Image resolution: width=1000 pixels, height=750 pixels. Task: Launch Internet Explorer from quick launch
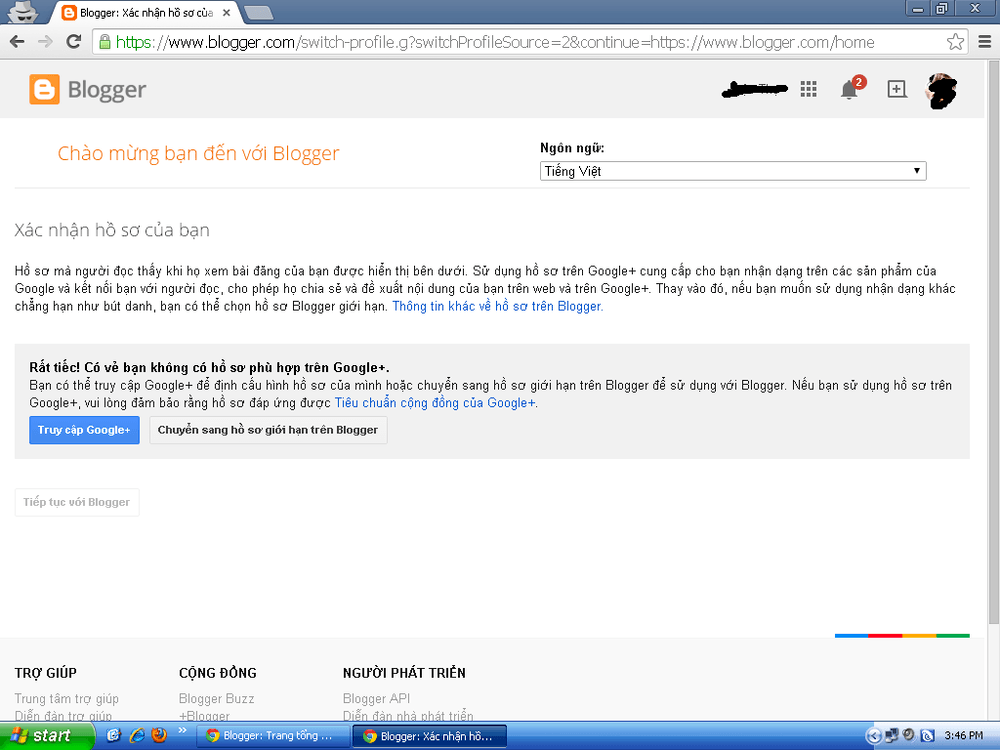point(136,735)
